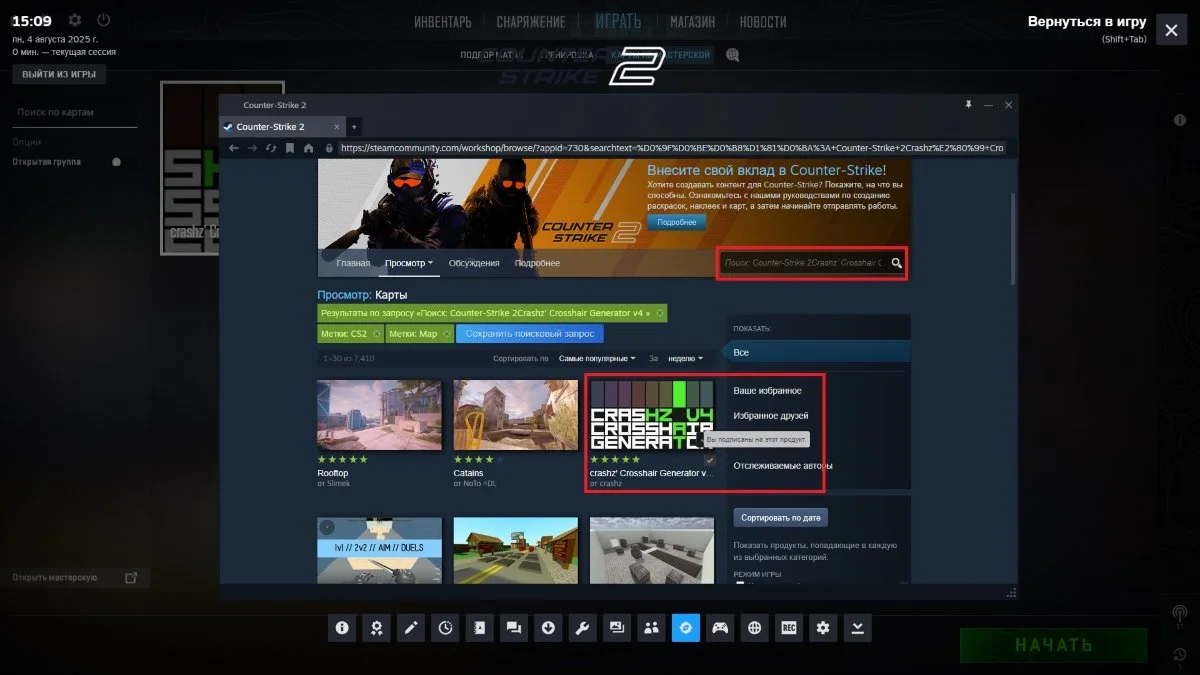Open the notes pencil icon in the overlay toolbar

[x=411, y=627]
